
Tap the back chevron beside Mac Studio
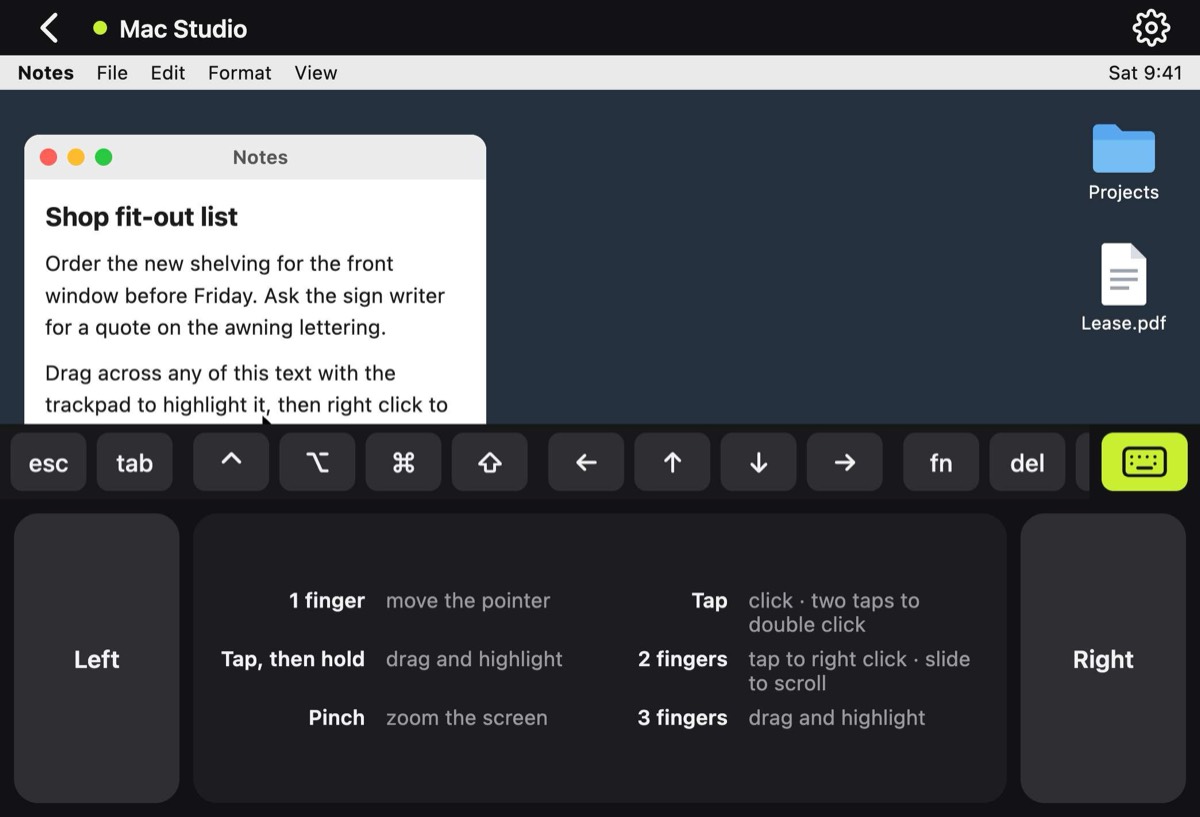pyautogui.click(x=48, y=28)
